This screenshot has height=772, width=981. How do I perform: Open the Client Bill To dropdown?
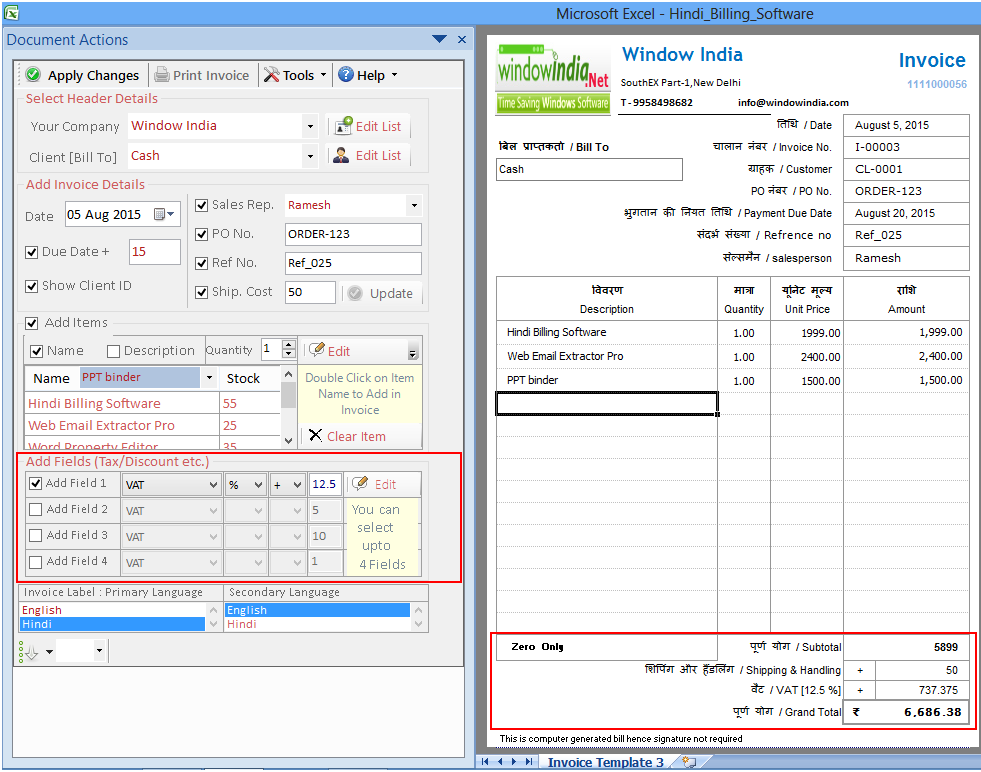[x=310, y=156]
